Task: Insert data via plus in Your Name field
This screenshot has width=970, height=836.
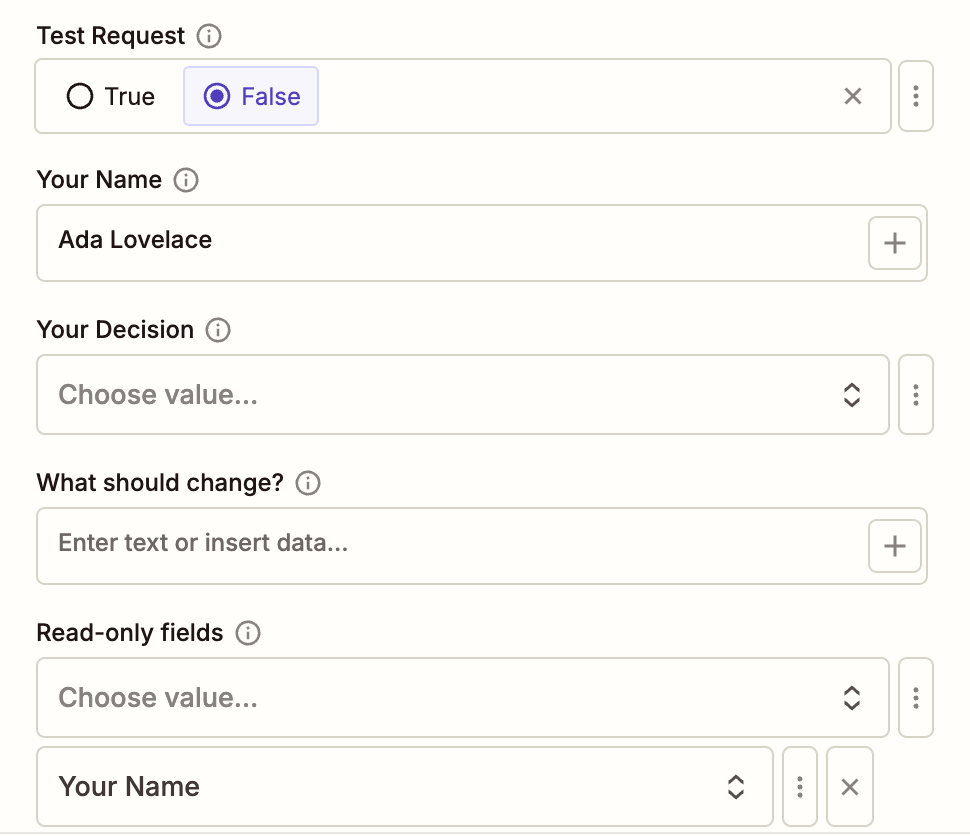Action: coord(895,243)
